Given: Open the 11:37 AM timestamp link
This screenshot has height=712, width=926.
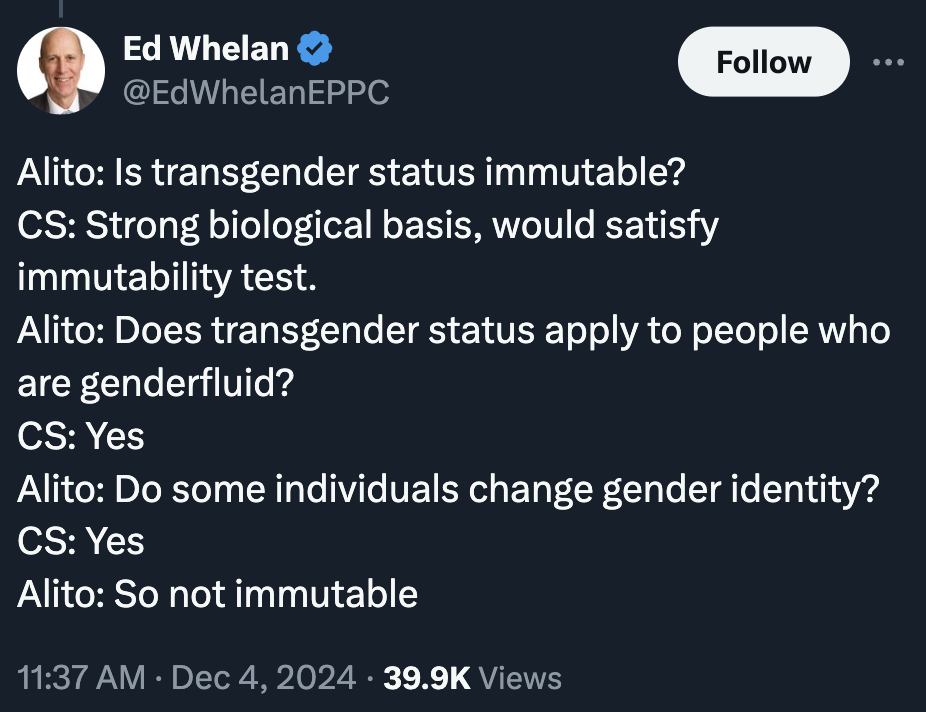Looking at the screenshot, I should click(x=81, y=677).
